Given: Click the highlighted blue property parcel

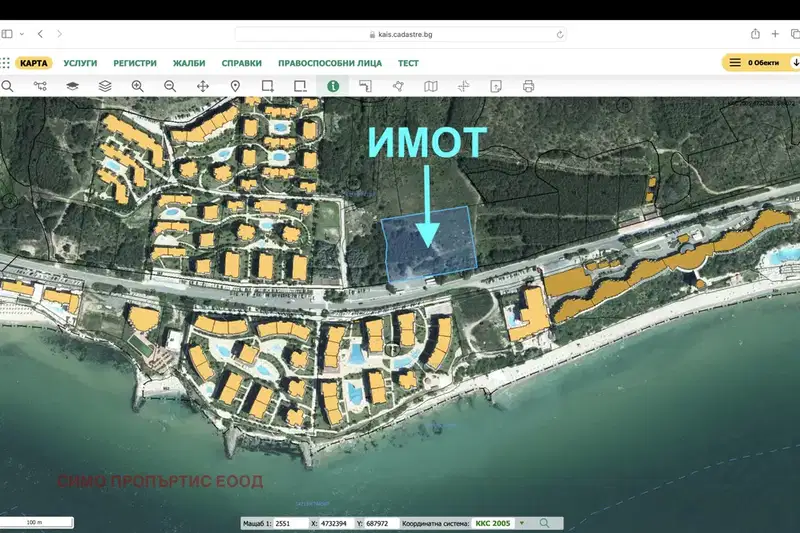Looking at the screenshot, I should (x=430, y=243).
